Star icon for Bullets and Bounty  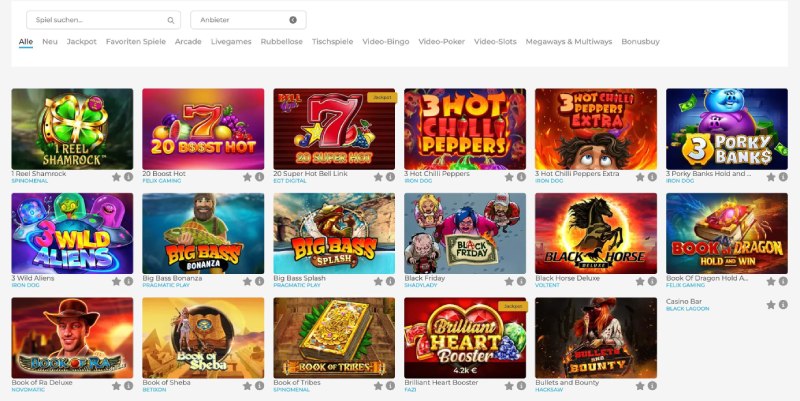640,386
